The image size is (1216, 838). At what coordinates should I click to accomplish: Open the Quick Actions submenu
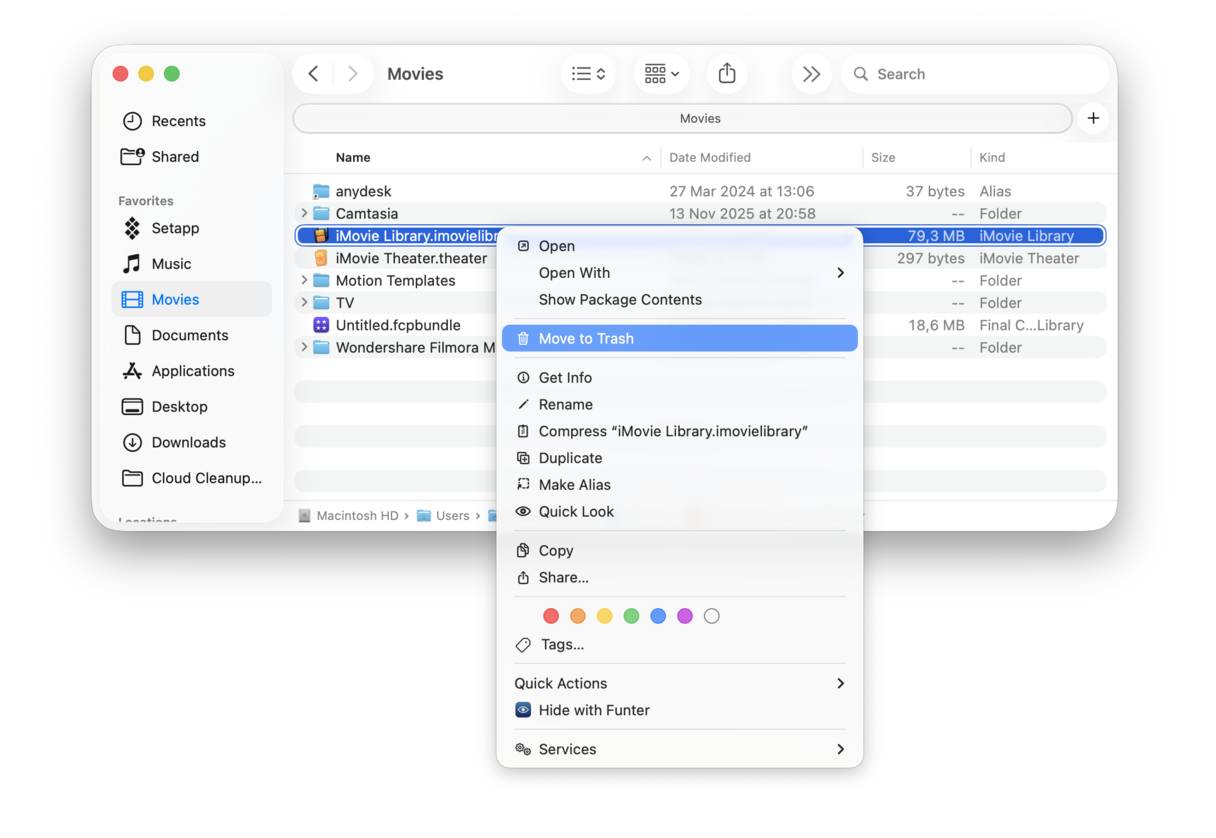[x=680, y=684]
